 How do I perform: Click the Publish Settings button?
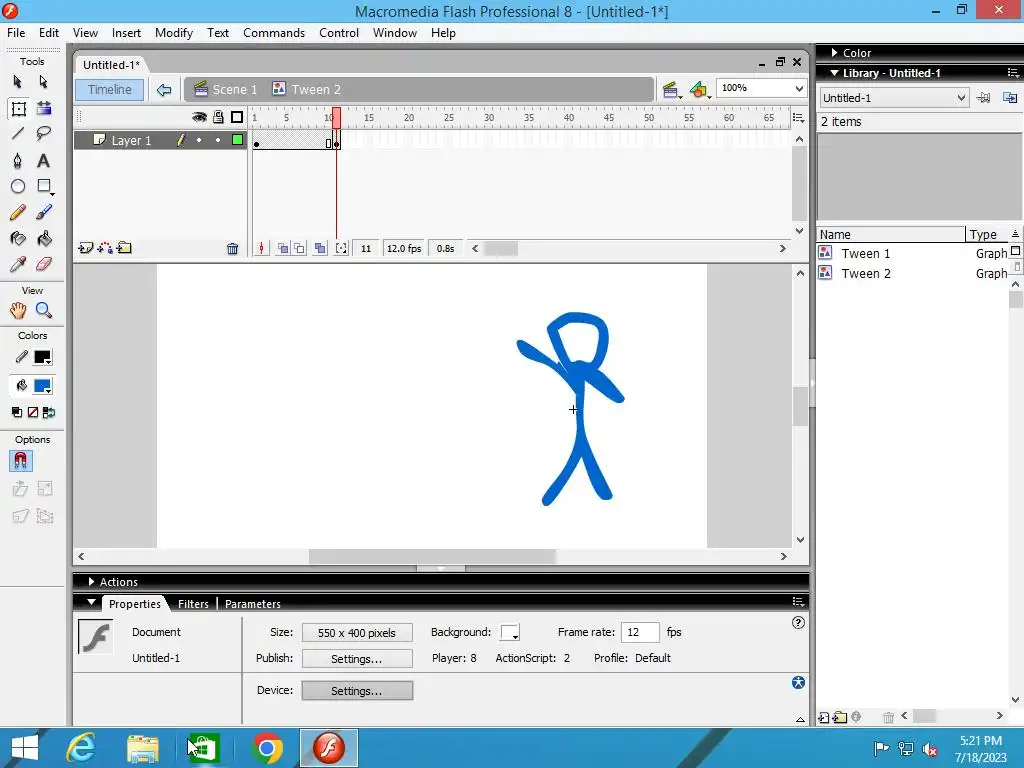(357, 659)
